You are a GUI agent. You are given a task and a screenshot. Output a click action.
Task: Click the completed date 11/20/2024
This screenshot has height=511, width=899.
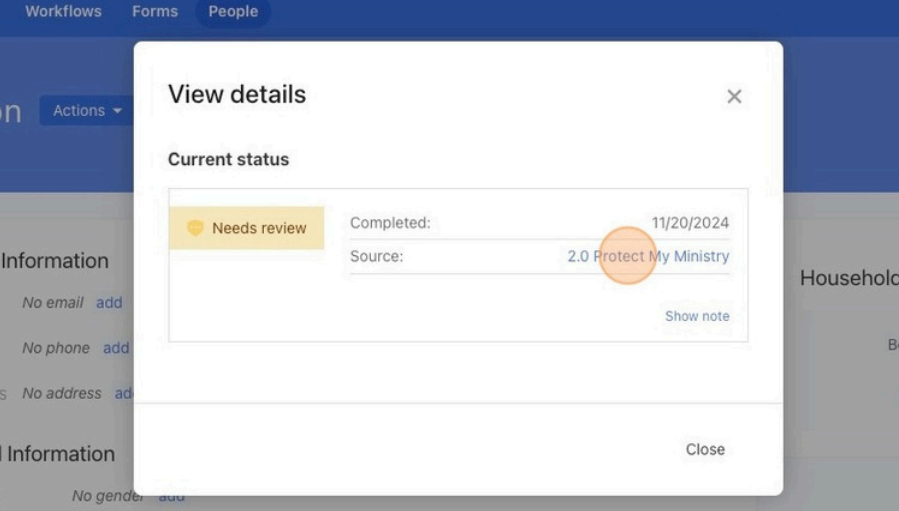point(690,223)
